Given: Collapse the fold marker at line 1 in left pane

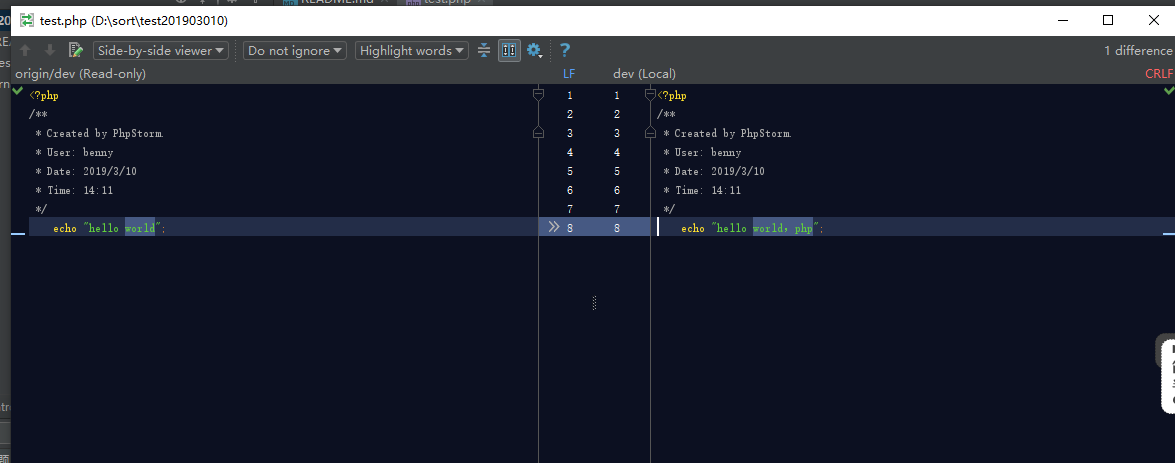Looking at the screenshot, I should tap(537, 94).
